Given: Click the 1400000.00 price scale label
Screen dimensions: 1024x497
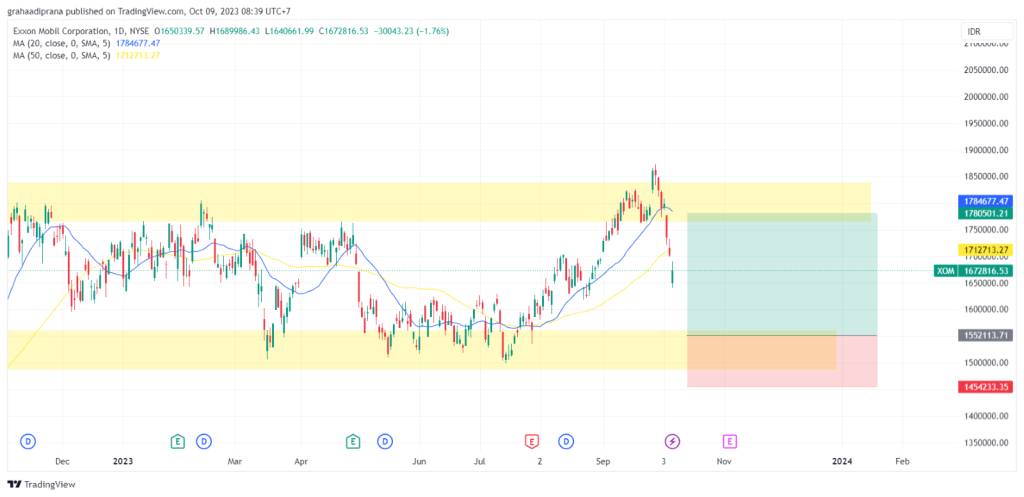Looking at the screenshot, I should click(987, 416).
